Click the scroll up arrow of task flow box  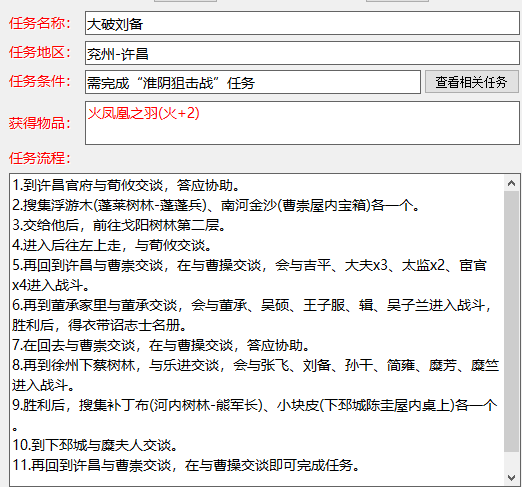pos(512,183)
